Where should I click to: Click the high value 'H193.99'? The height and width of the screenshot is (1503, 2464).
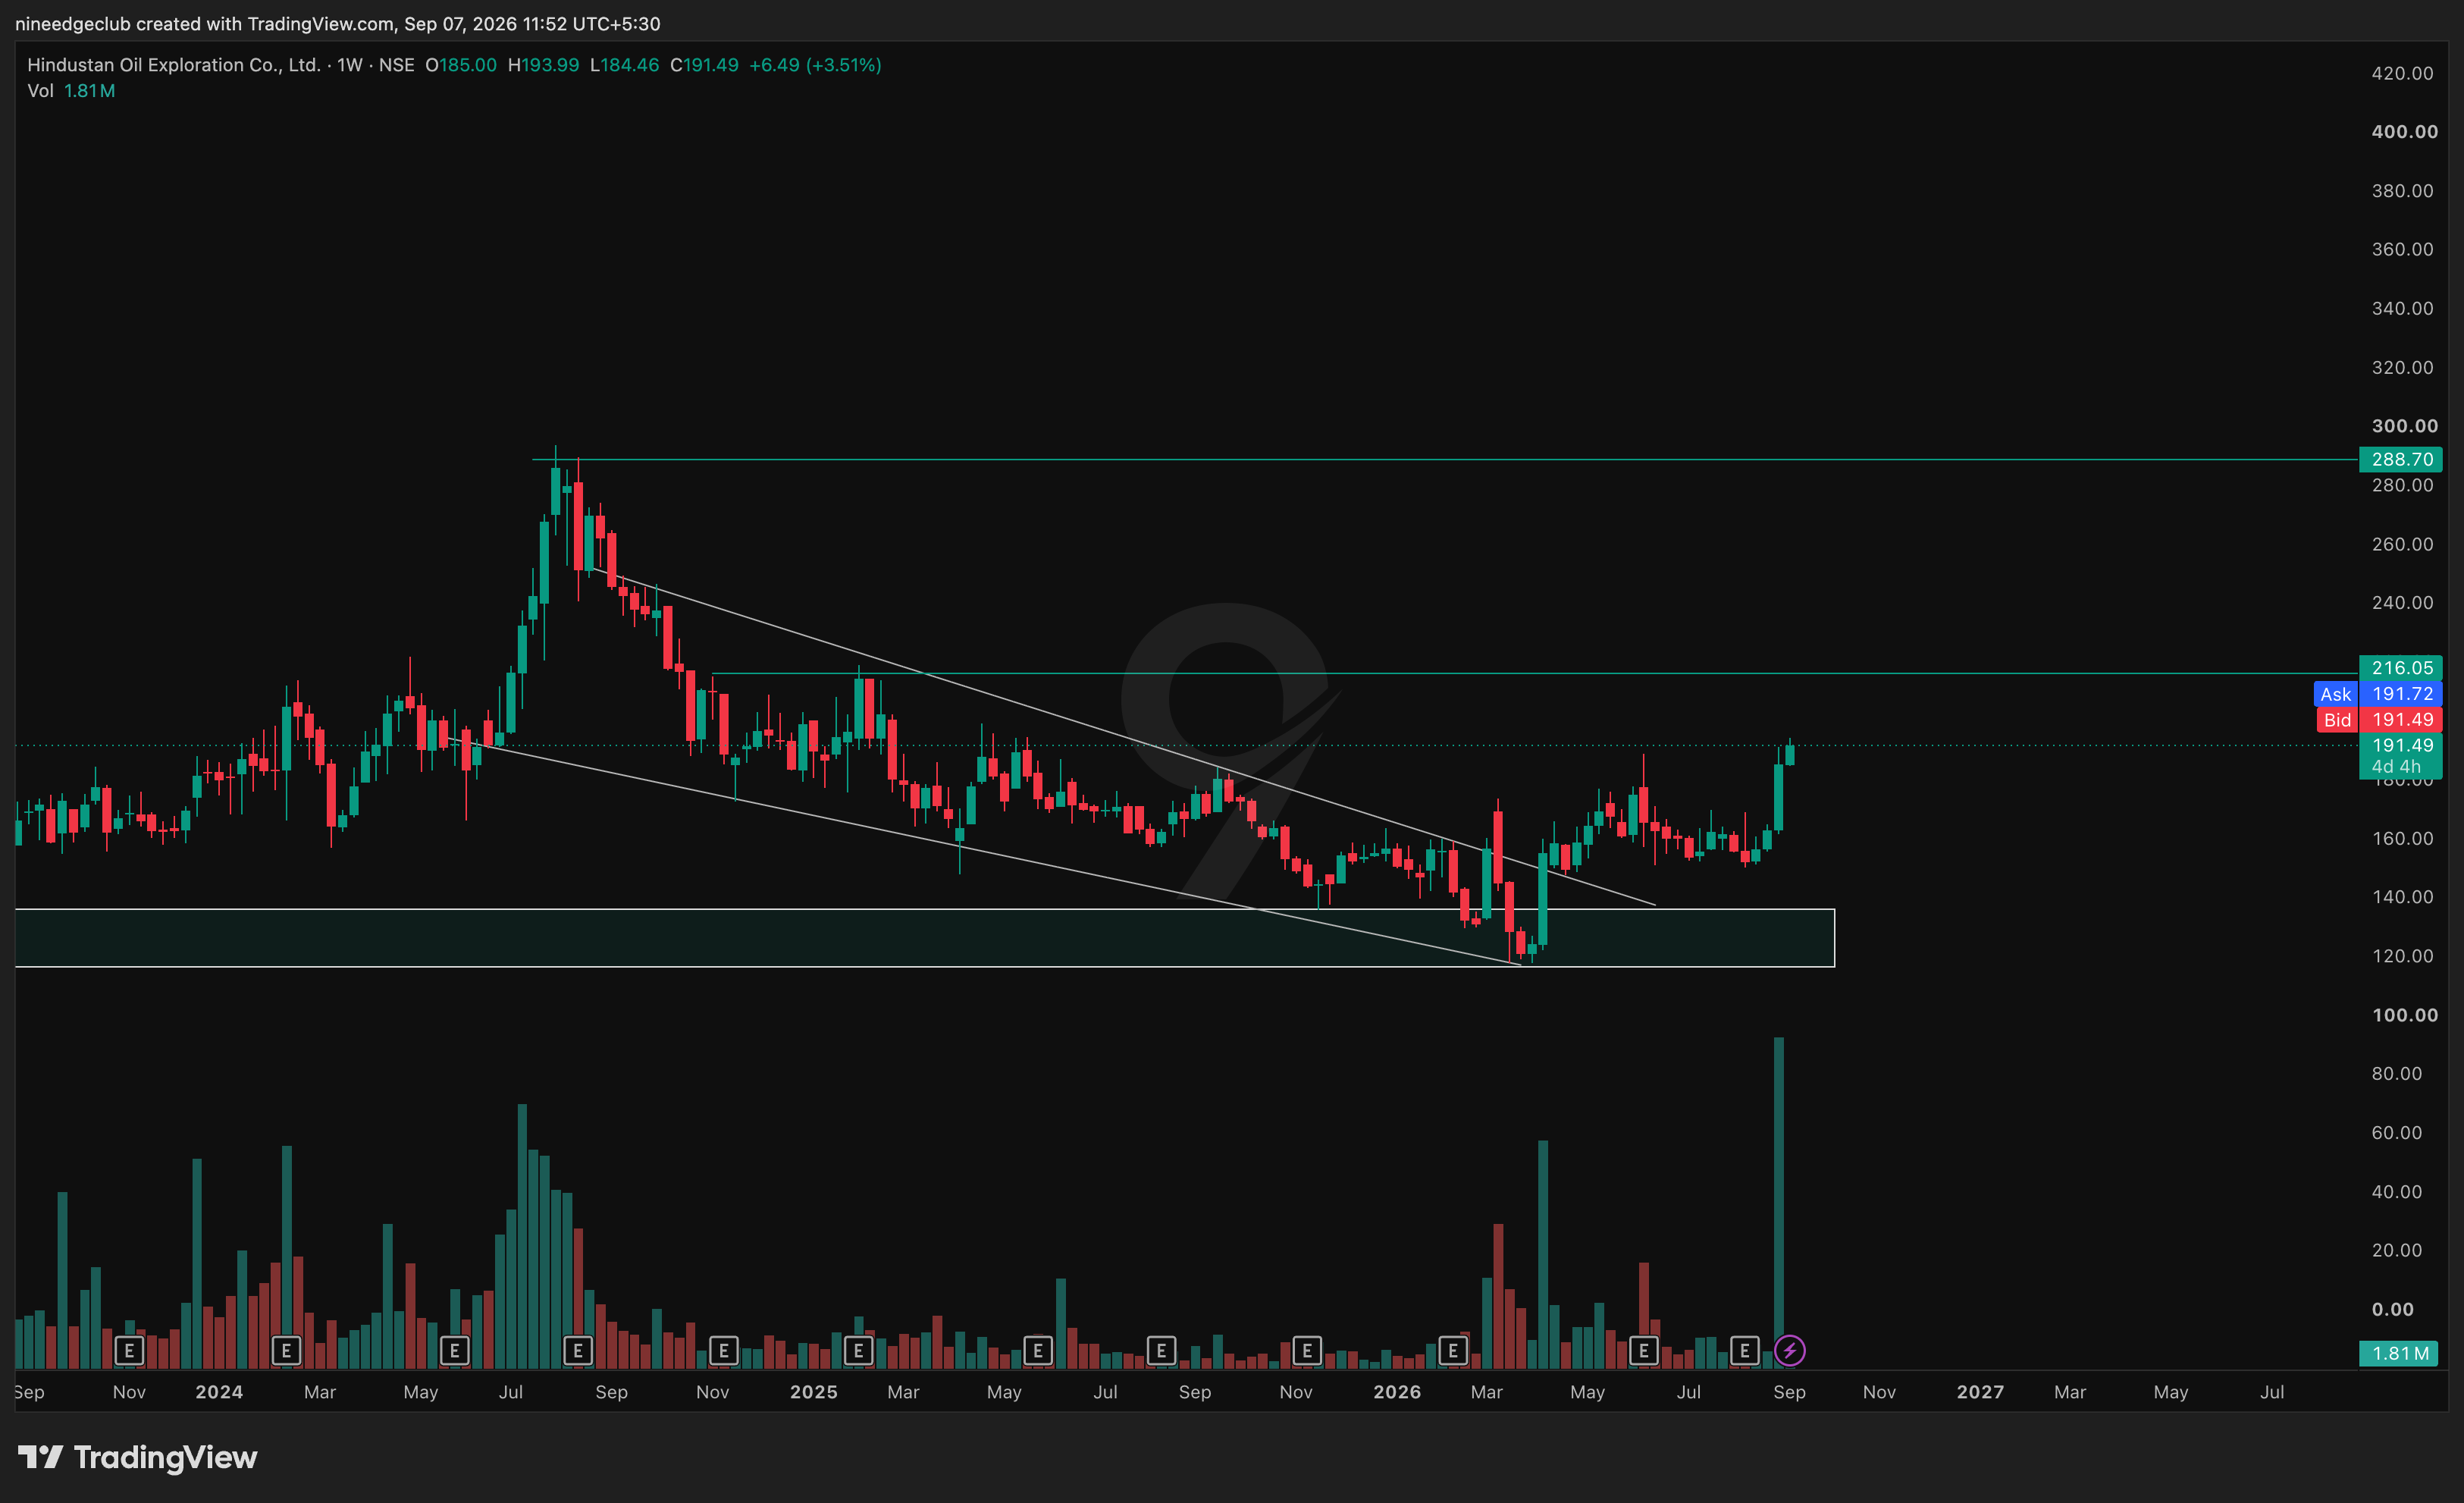point(543,65)
